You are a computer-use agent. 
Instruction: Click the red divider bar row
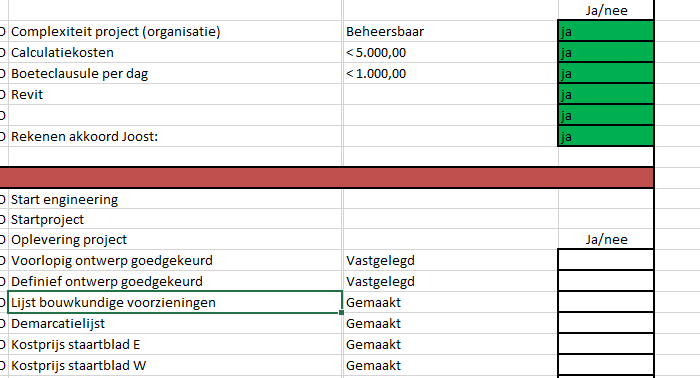point(327,178)
